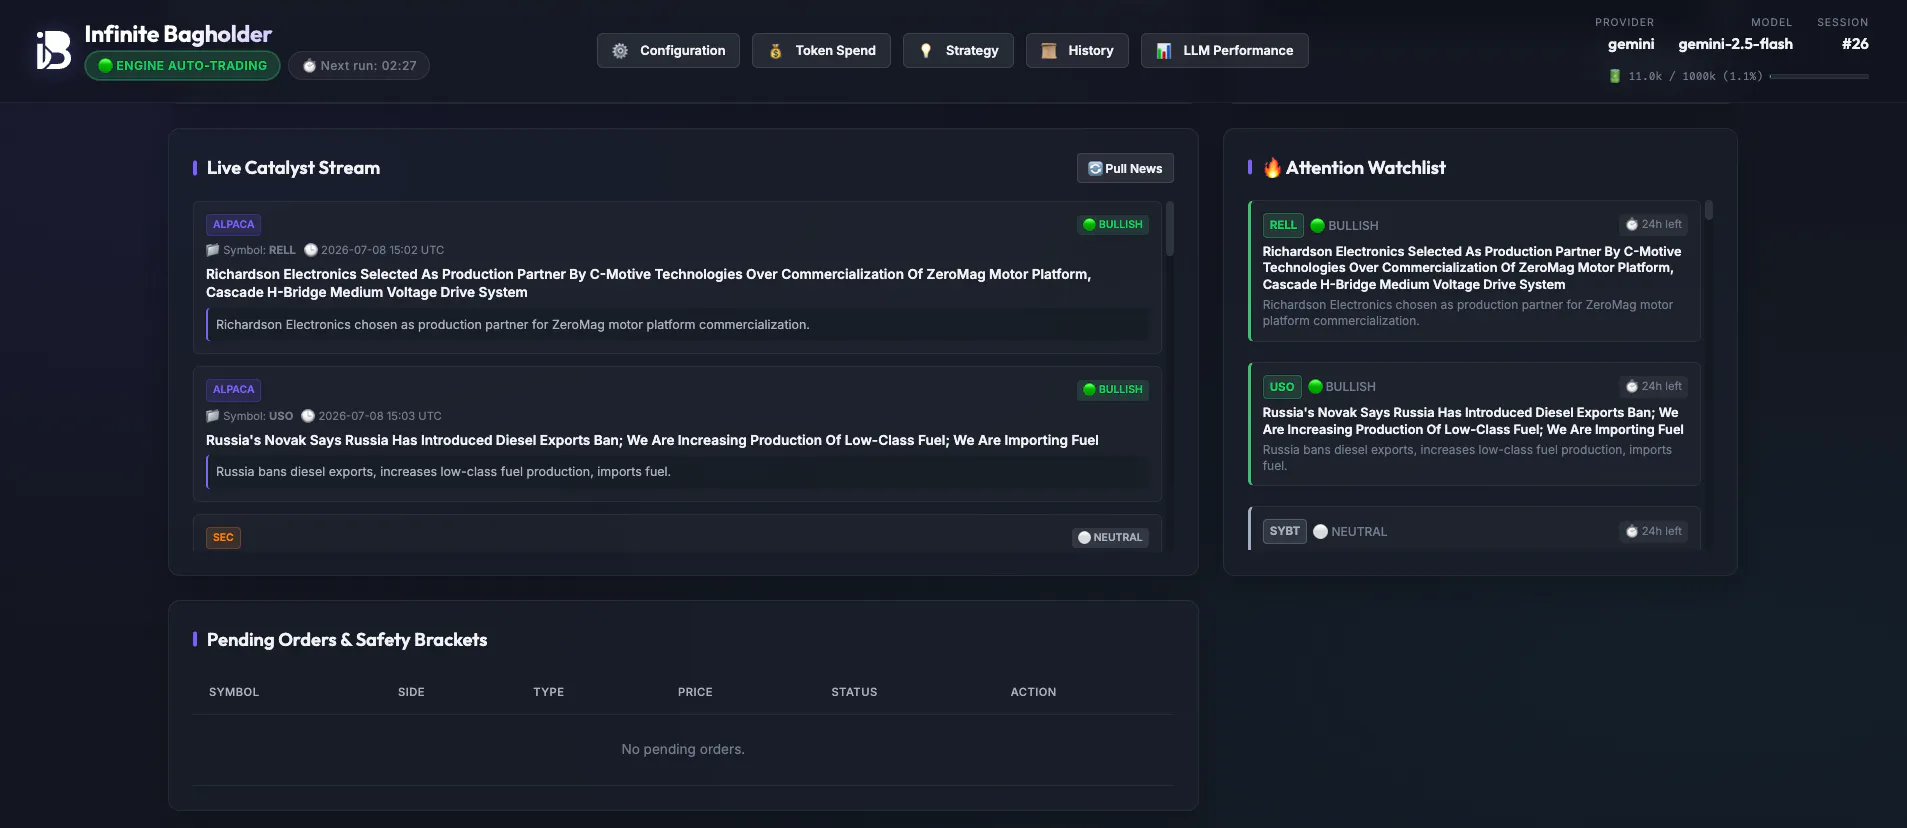
Task: Click the BULLISH badge on the Russia stream item
Action: (x=1112, y=390)
